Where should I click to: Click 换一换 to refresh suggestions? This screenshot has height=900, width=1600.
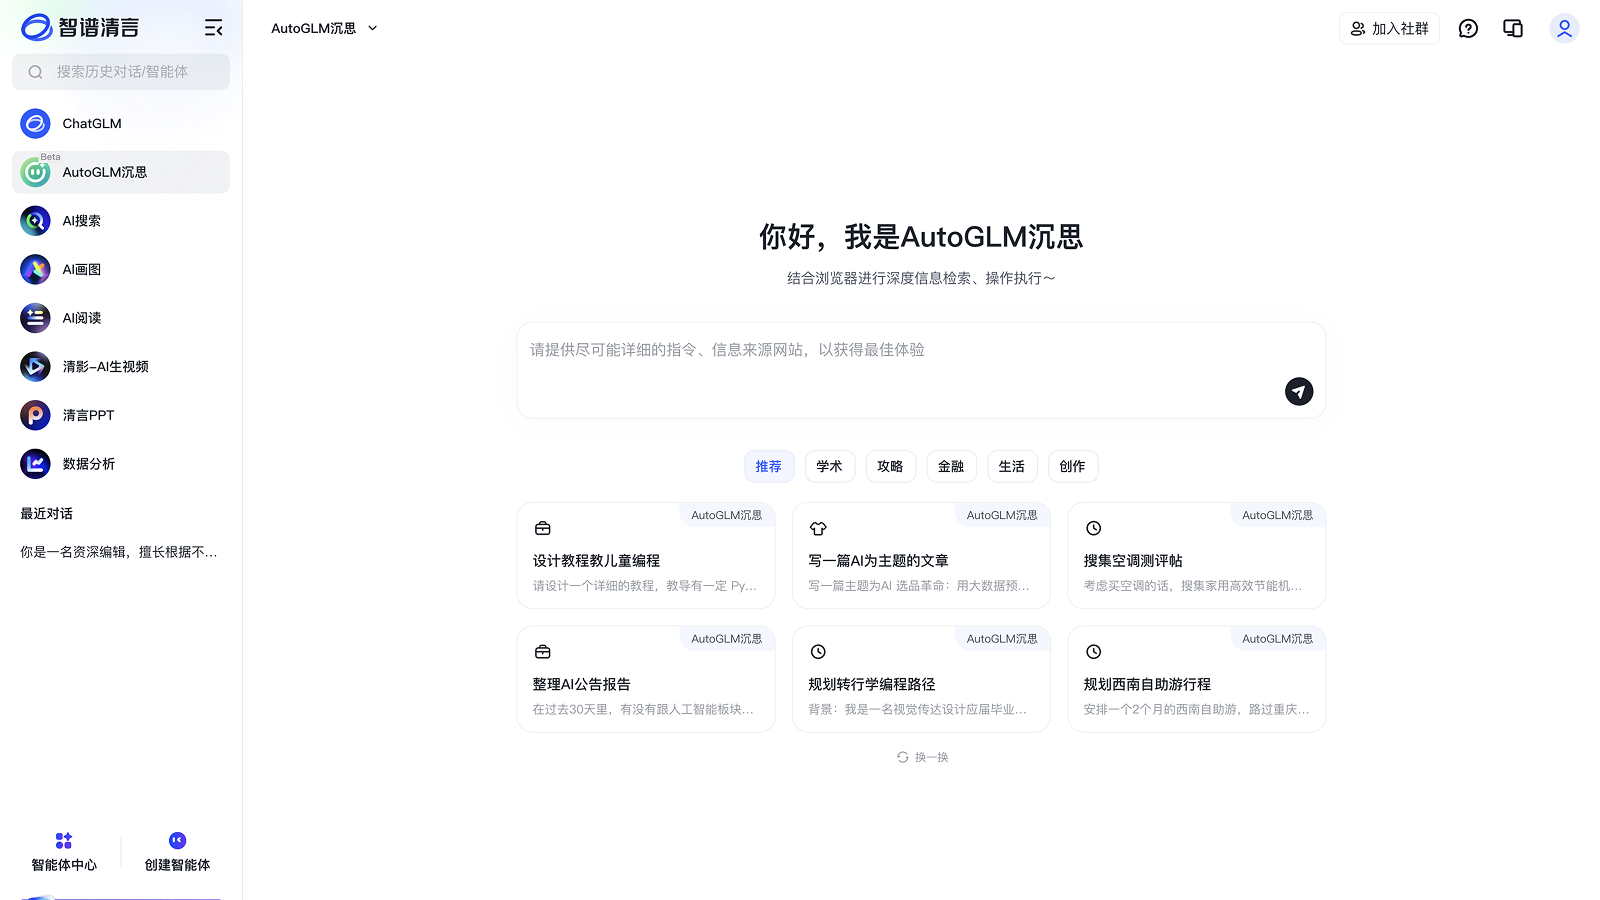point(921,757)
